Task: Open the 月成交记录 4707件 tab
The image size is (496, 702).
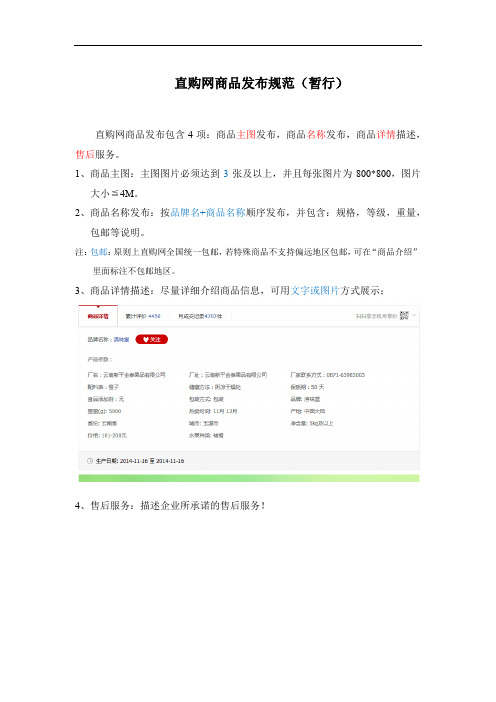Action: tap(200, 316)
